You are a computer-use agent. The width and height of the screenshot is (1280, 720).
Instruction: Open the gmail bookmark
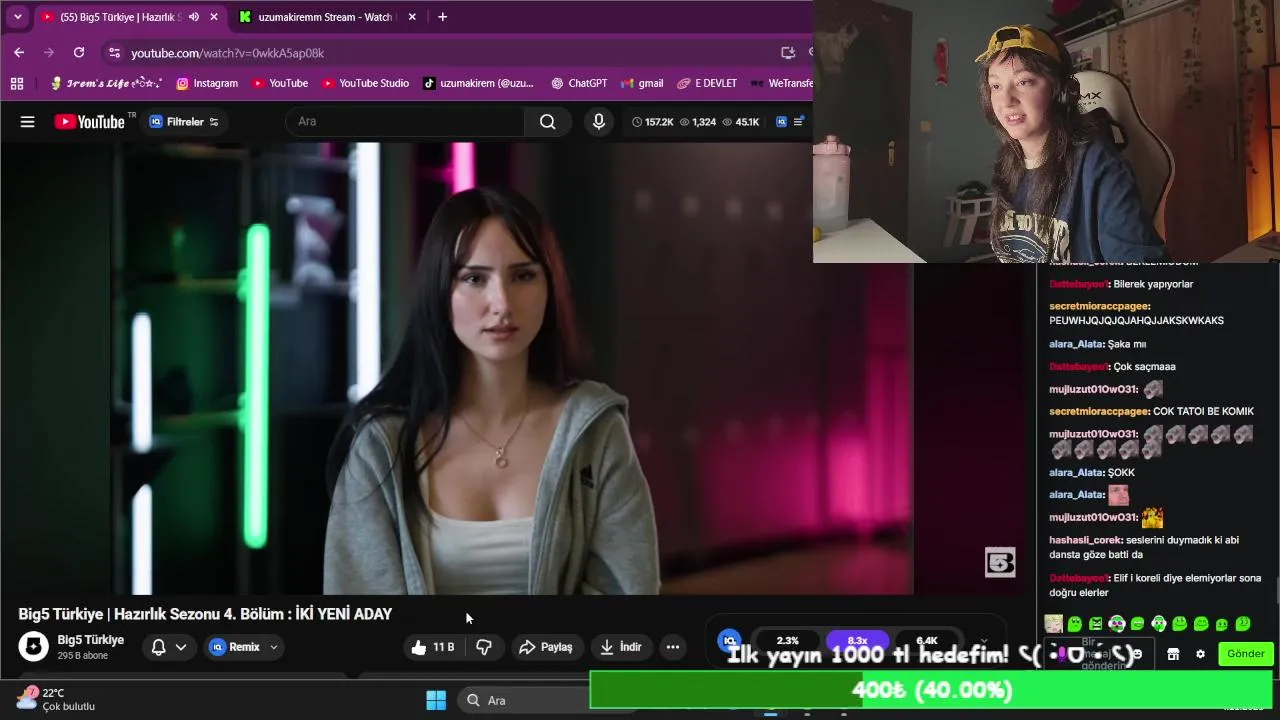(x=642, y=83)
